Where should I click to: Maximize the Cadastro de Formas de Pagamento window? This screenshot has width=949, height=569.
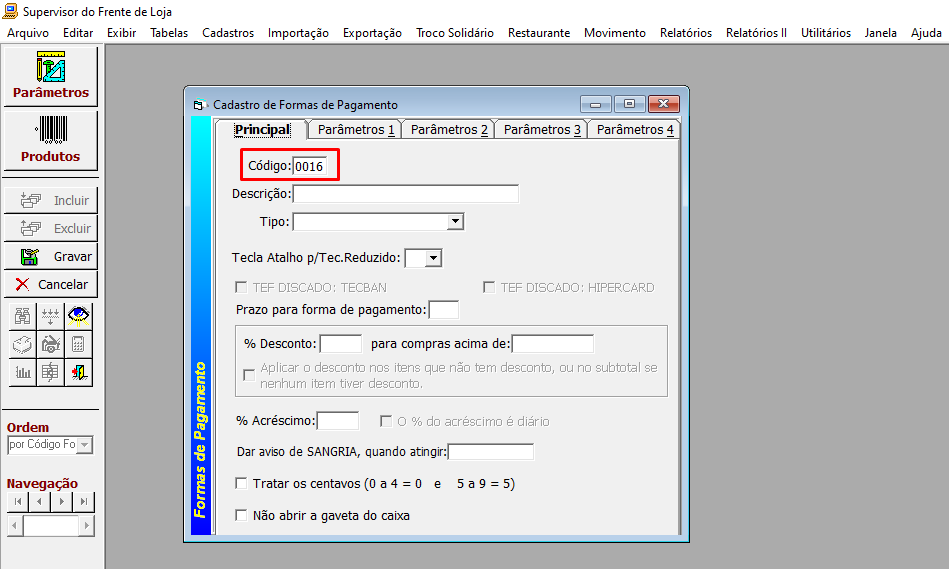[629, 104]
